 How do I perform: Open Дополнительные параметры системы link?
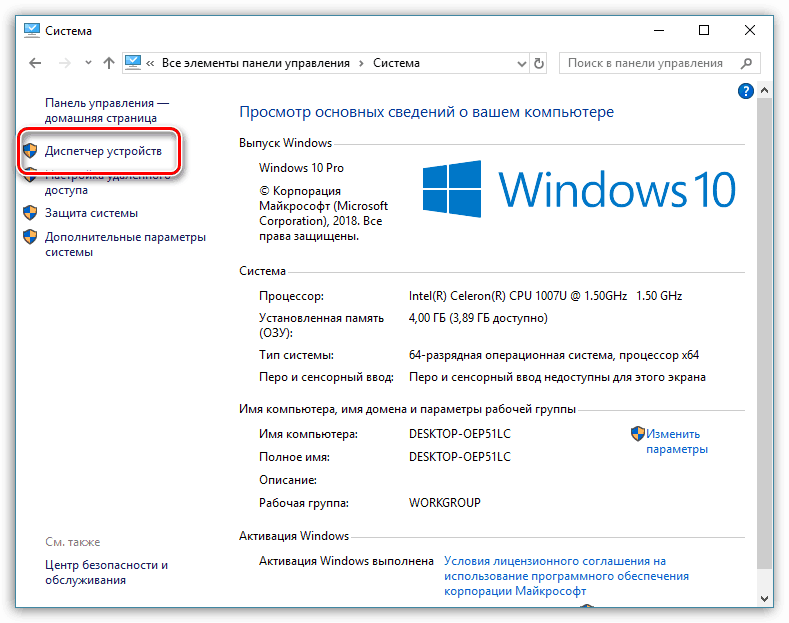(x=125, y=244)
